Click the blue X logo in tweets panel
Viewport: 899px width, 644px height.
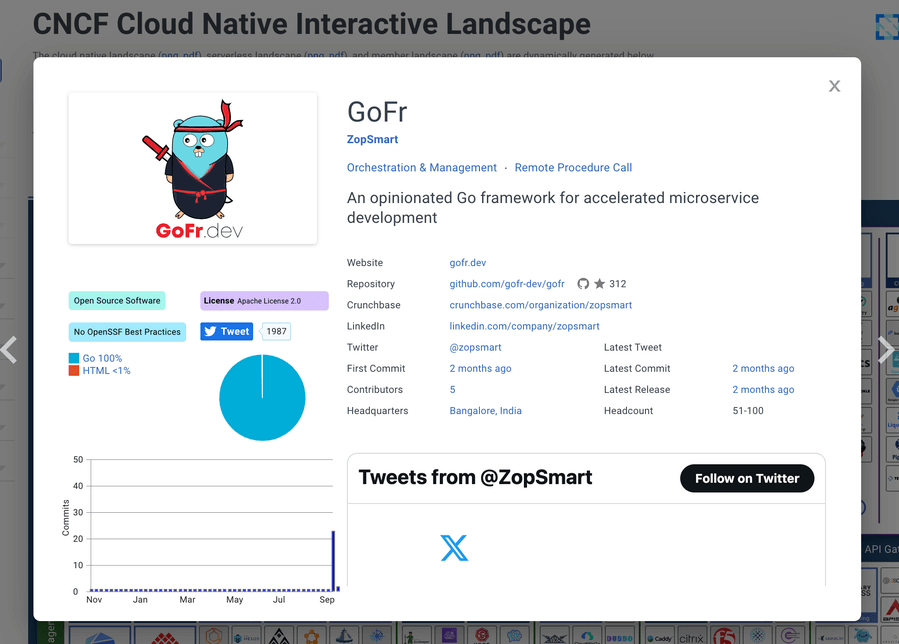[x=454, y=548]
